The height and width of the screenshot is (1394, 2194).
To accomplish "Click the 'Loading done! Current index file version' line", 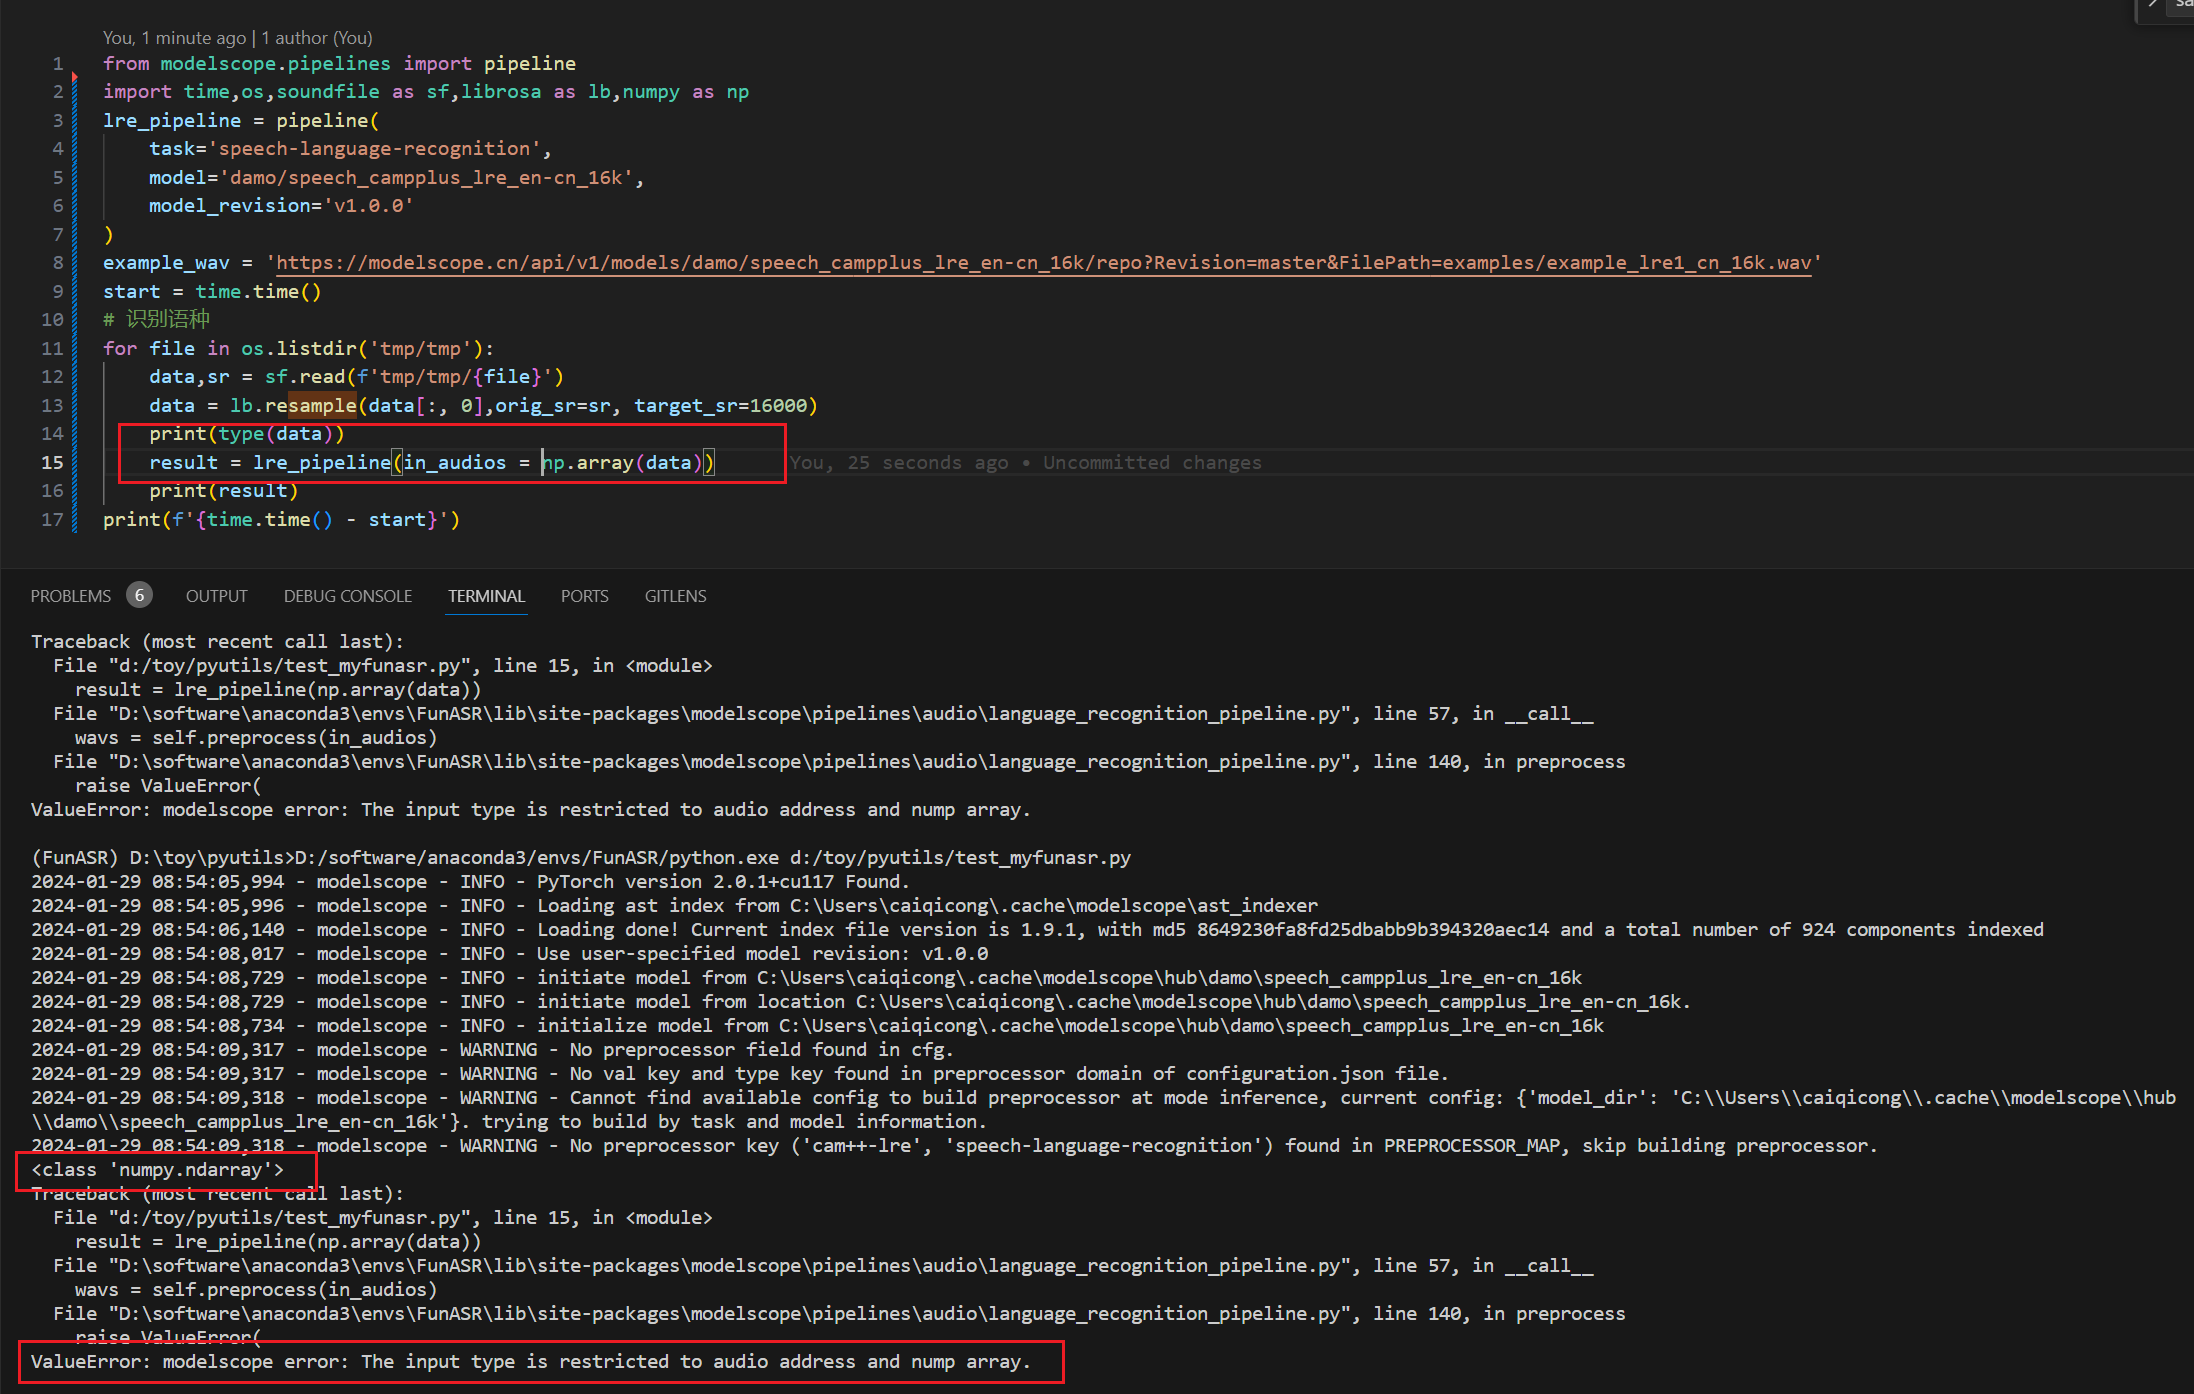I will pyautogui.click(x=1038, y=930).
